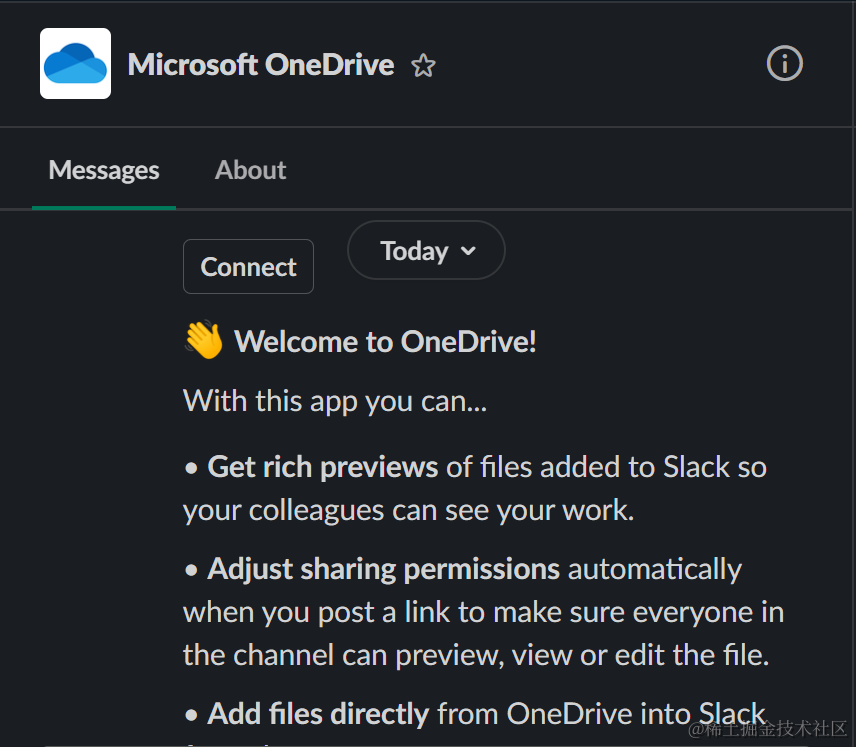
Task: Click the word "automatically" in the message
Action: 655,570
